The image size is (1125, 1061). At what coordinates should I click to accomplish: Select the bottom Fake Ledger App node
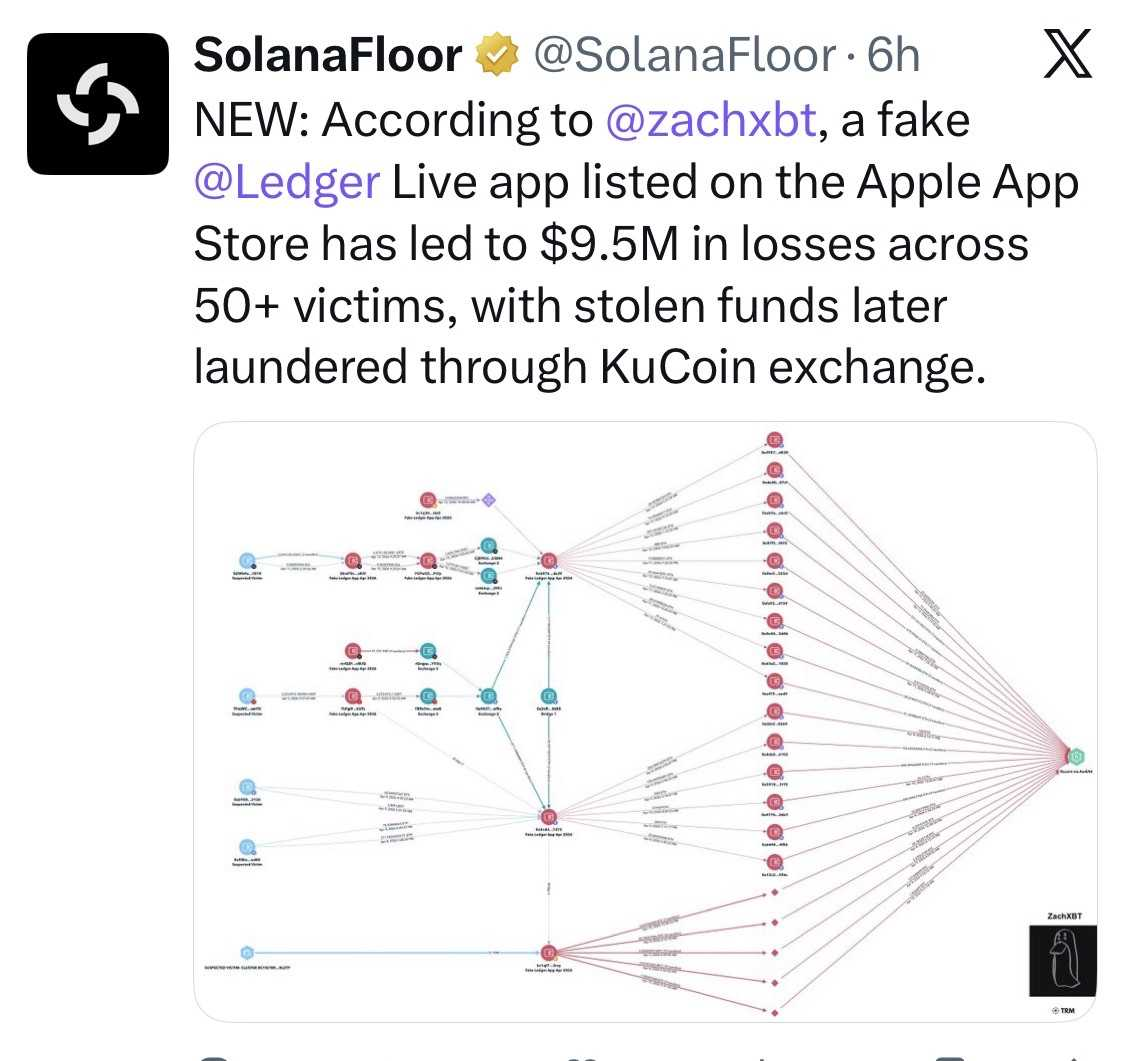(548, 953)
